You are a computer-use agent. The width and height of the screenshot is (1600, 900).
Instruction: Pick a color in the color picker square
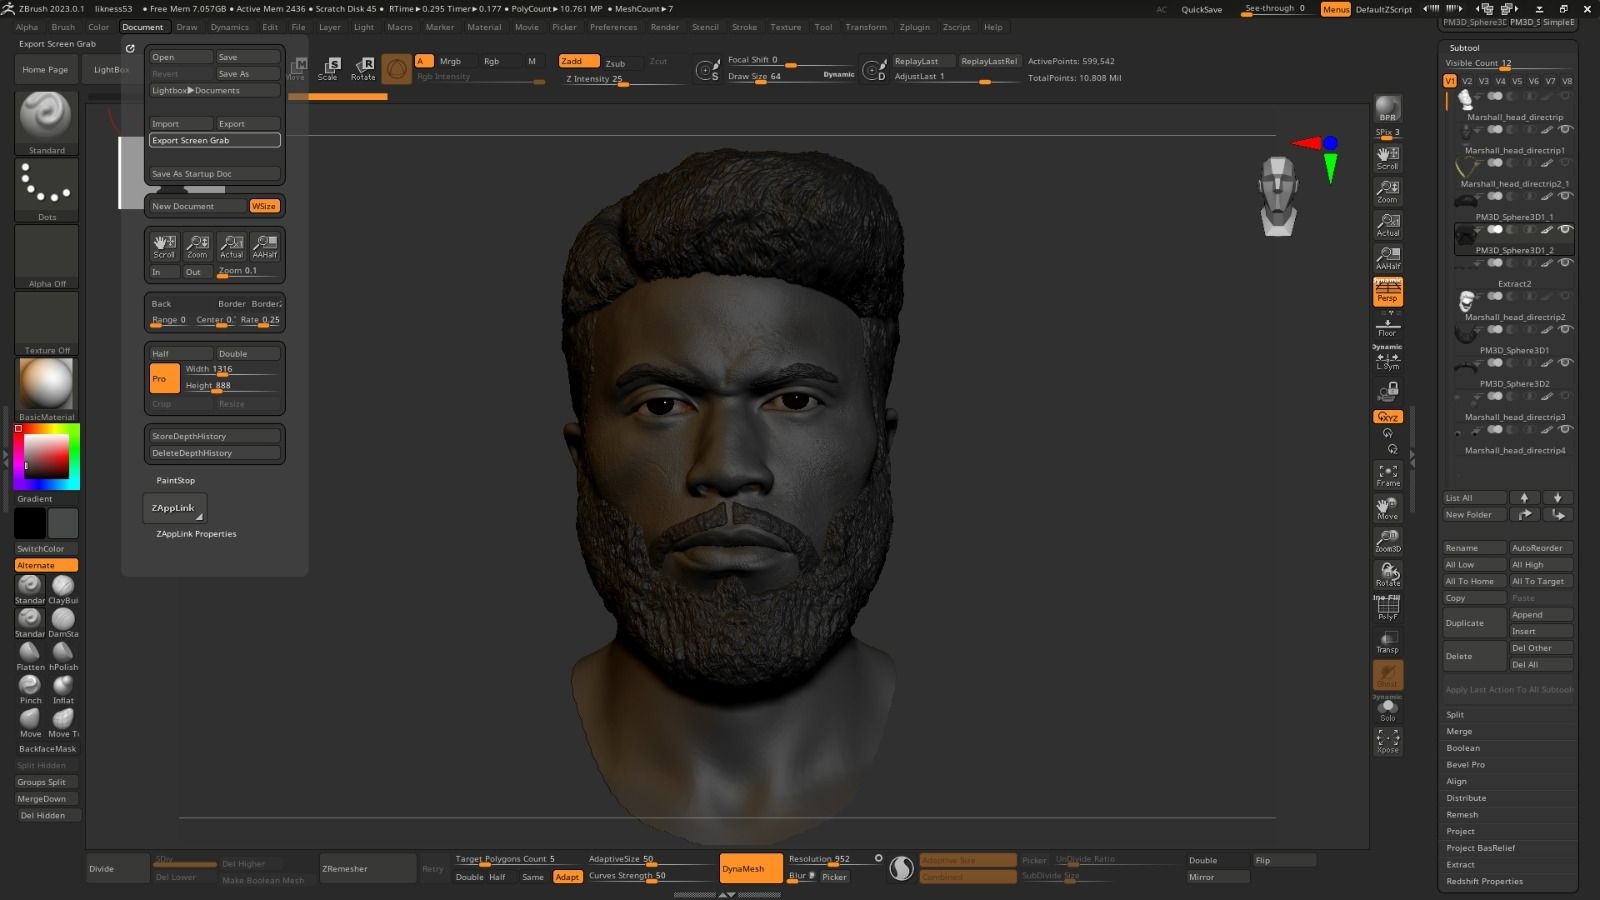(46, 456)
